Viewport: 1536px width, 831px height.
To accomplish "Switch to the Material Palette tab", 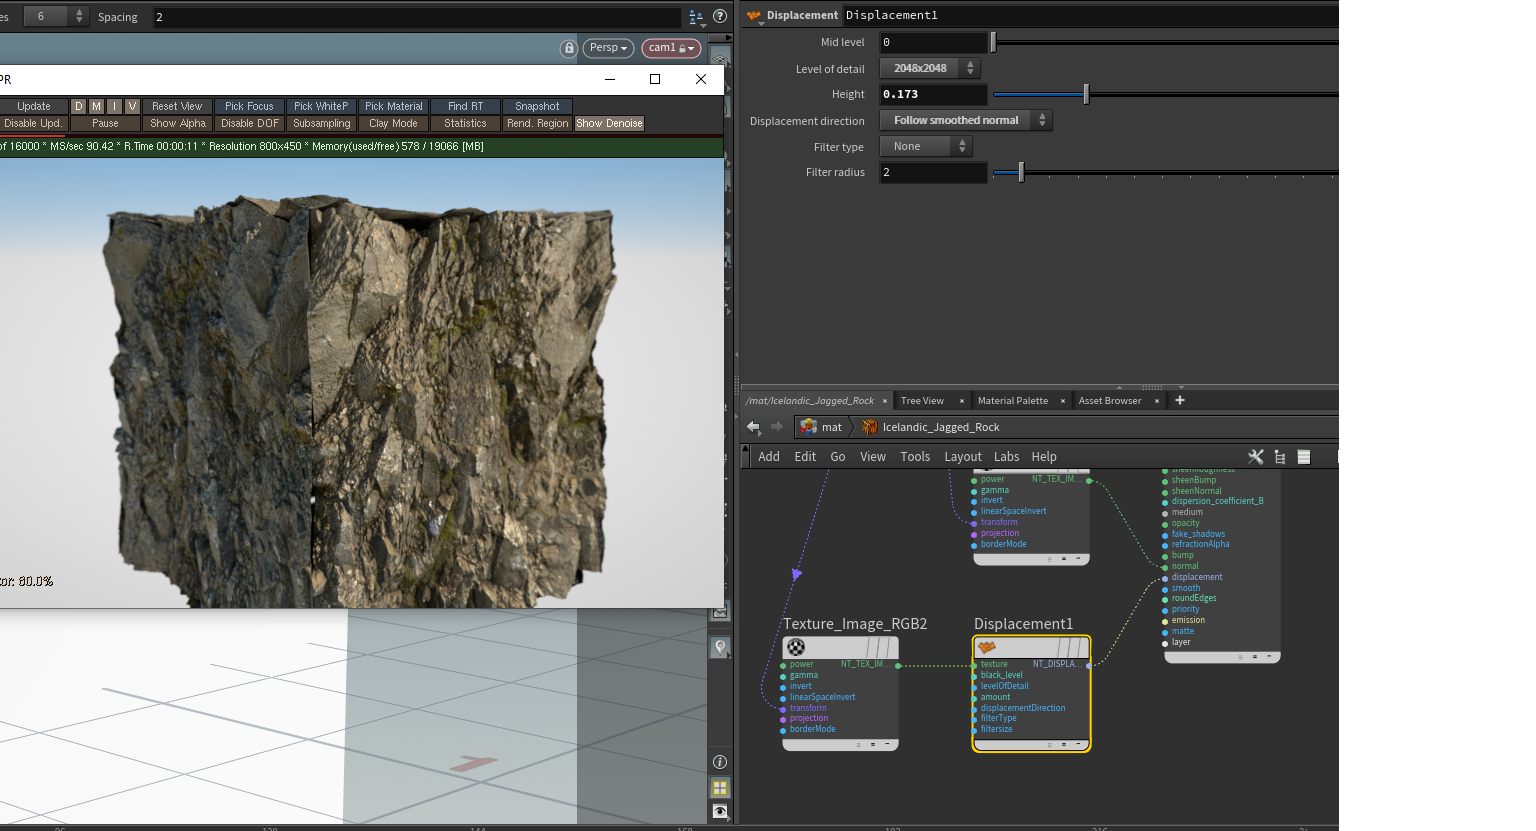I will click(1012, 401).
